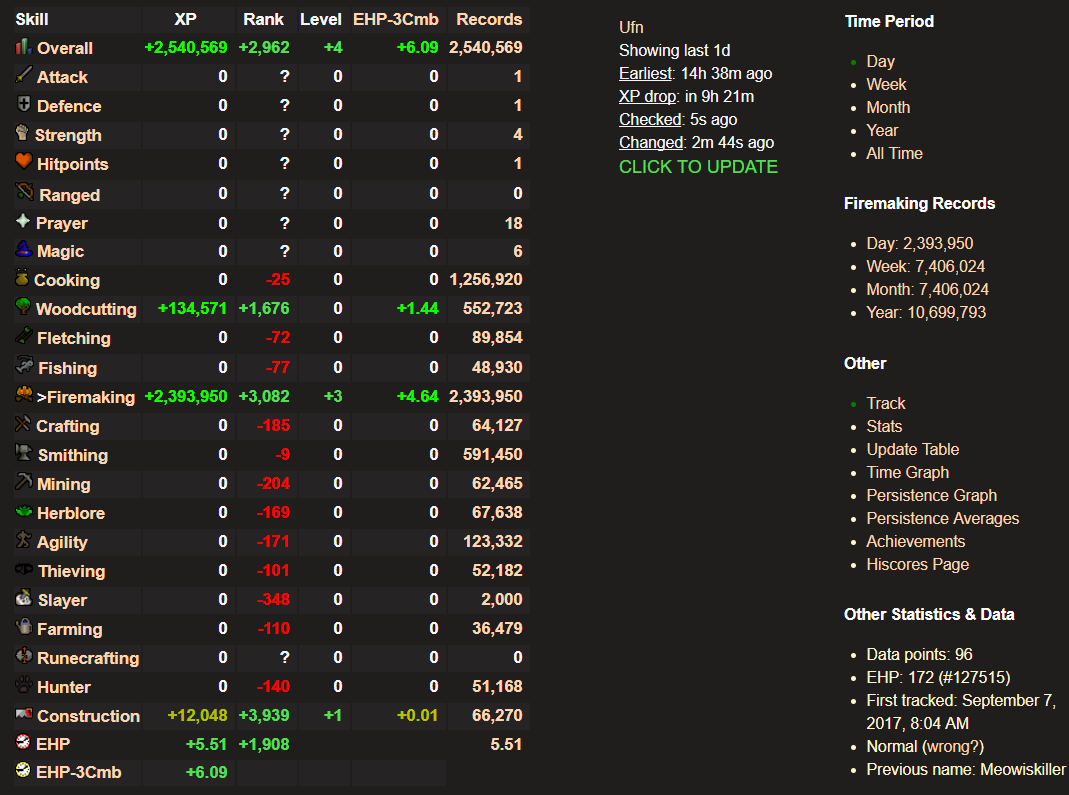Click the Slayer skull icon
This screenshot has height=795, width=1069.
coord(24,598)
